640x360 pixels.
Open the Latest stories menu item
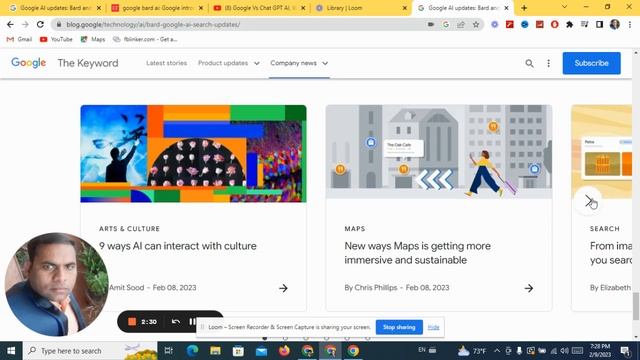(167, 63)
